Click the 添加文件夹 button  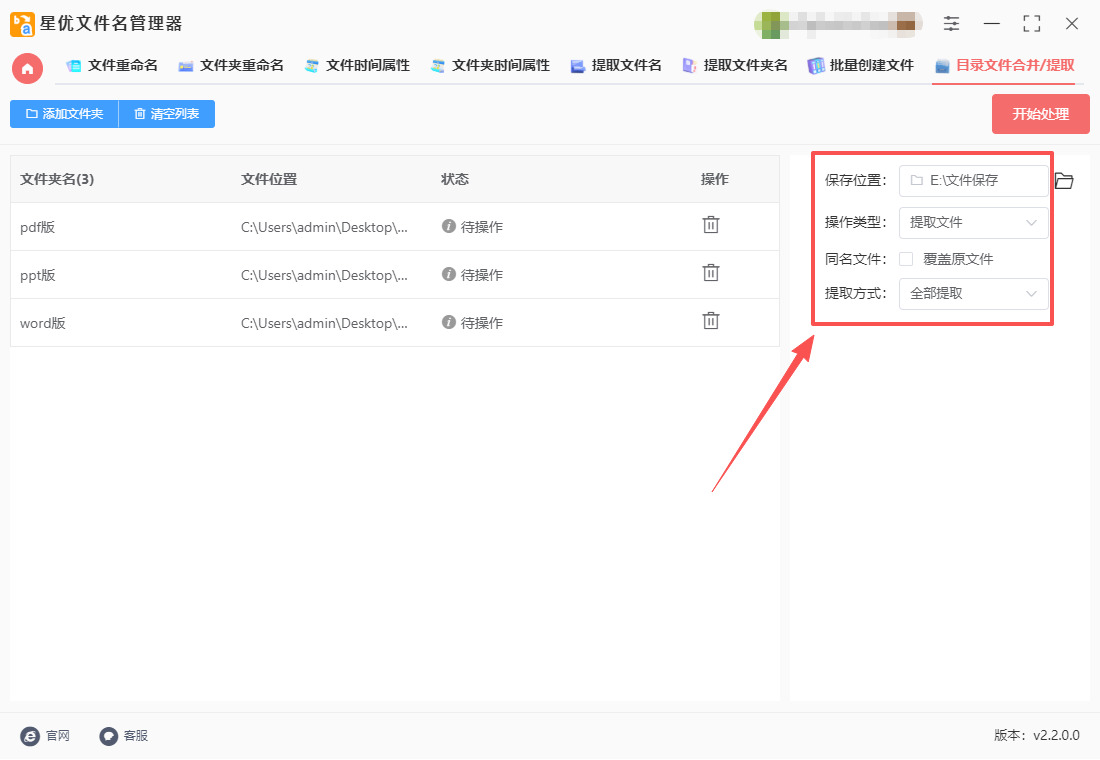point(65,114)
